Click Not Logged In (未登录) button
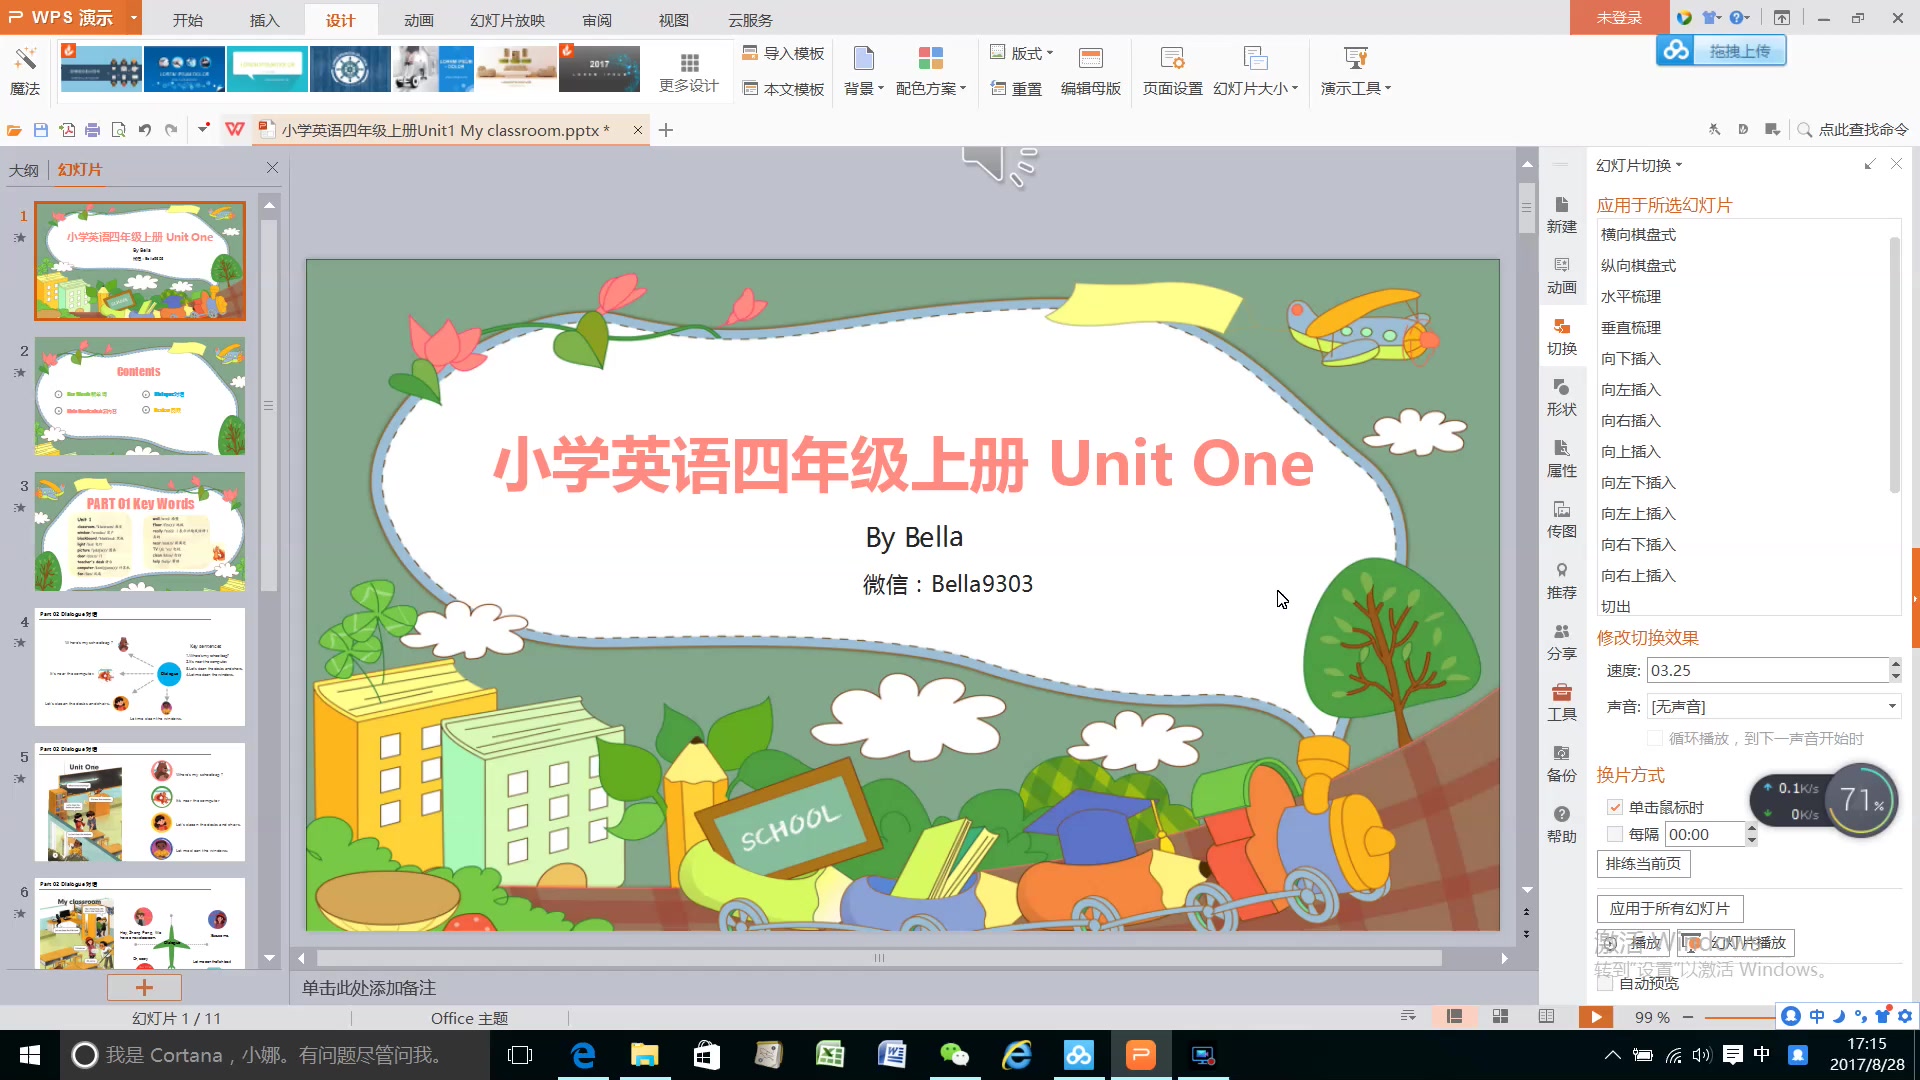This screenshot has width=1920, height=1080. click(x=1619, y=18)
